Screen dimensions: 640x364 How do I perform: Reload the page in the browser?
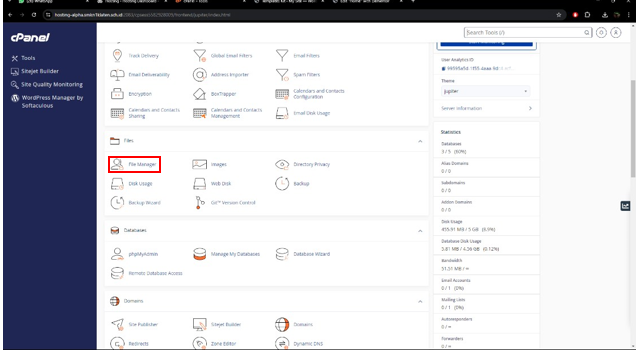click(x=34, y=15)
